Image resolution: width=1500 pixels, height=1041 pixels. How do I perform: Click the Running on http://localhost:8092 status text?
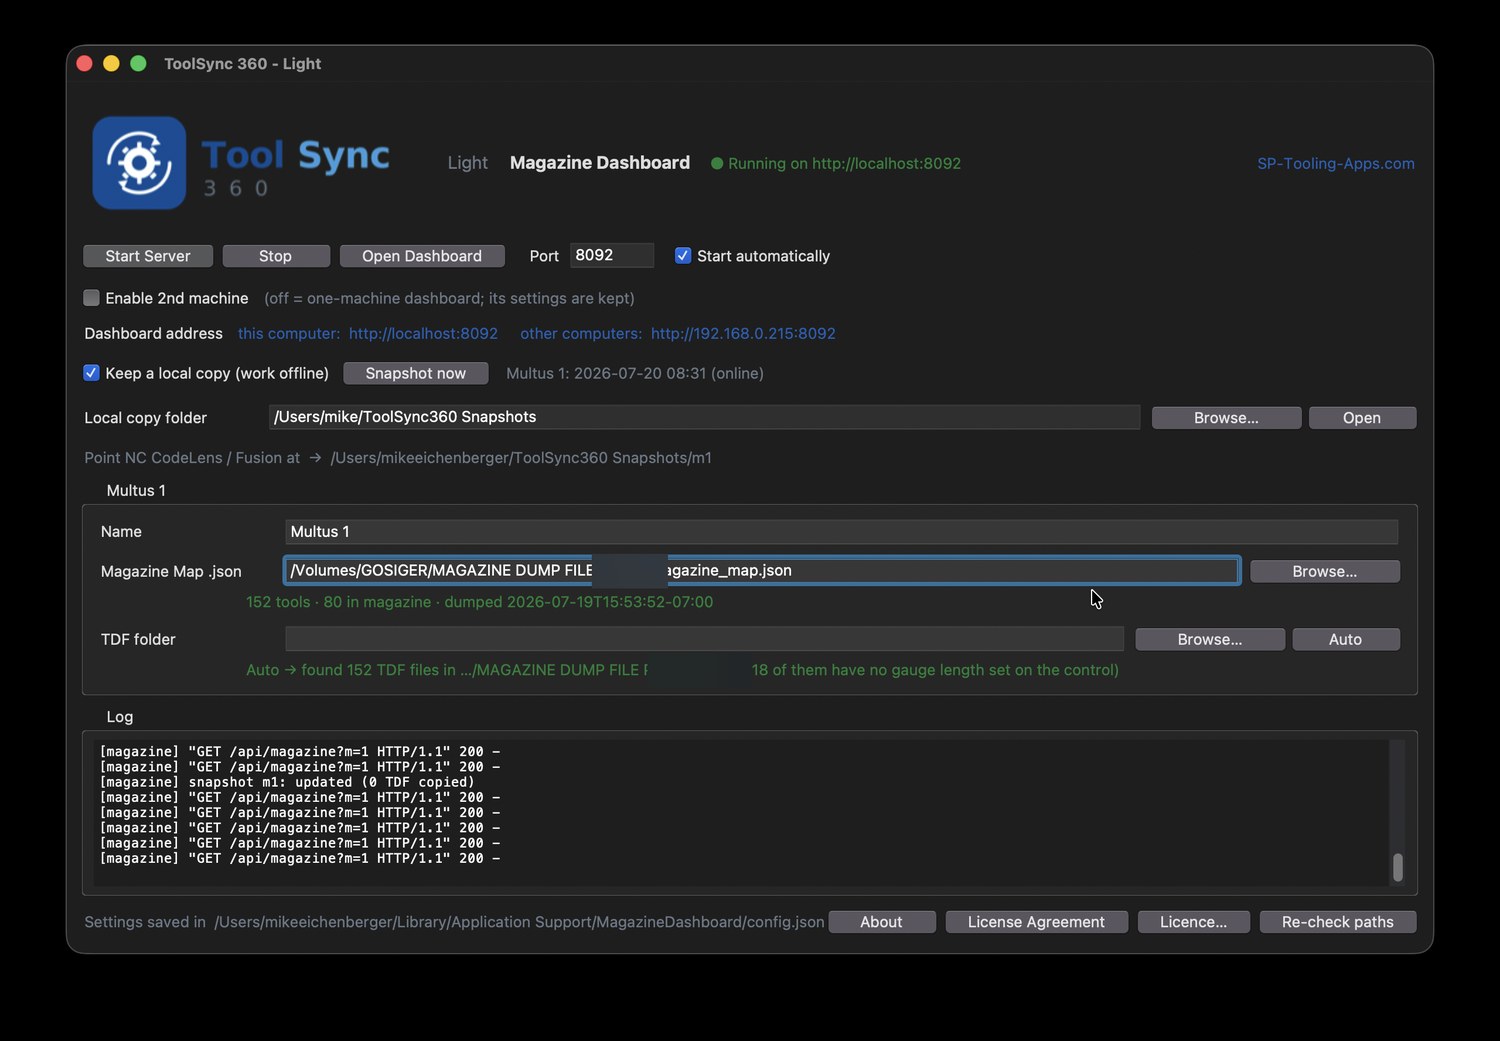[x=844, y=164]
